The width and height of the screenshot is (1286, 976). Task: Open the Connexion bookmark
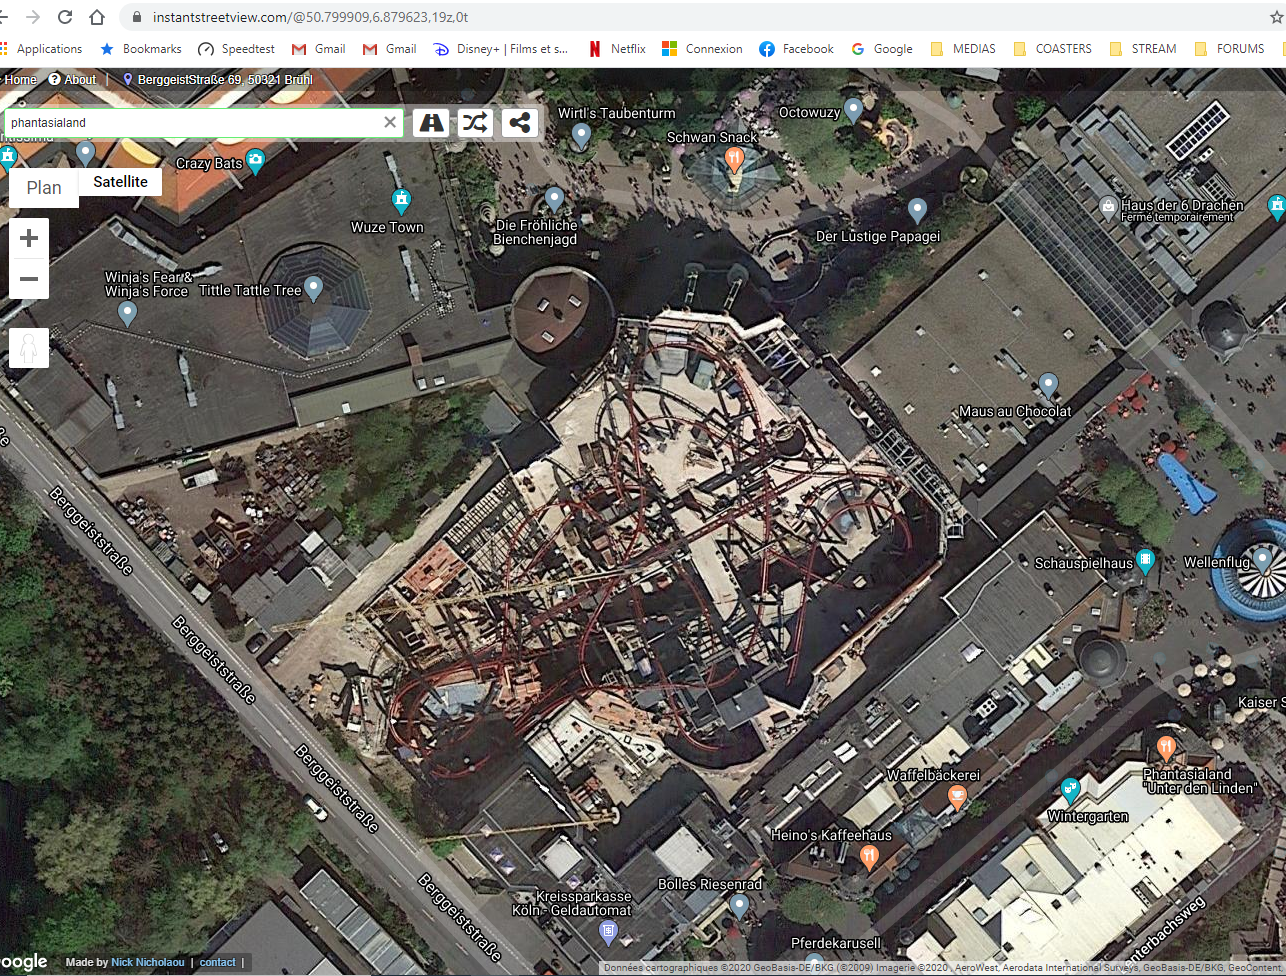pos(702,49)
